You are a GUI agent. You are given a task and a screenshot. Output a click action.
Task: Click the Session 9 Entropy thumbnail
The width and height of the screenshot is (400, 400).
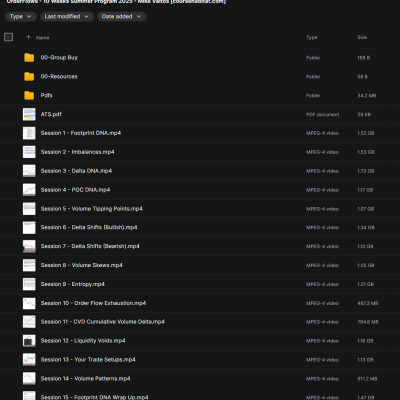point(29,284)
